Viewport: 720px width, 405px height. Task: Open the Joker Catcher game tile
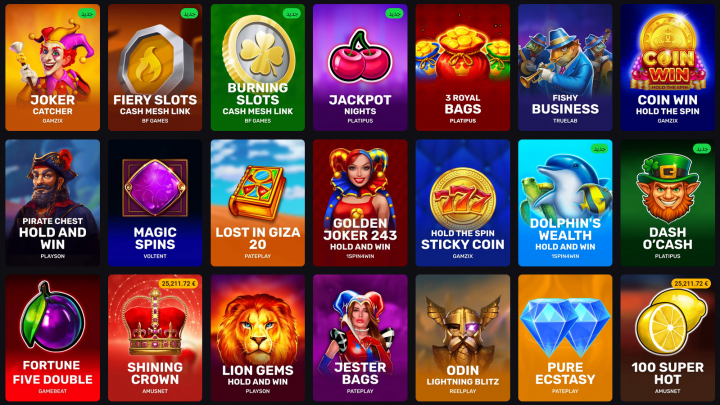(x=52, y=68)
